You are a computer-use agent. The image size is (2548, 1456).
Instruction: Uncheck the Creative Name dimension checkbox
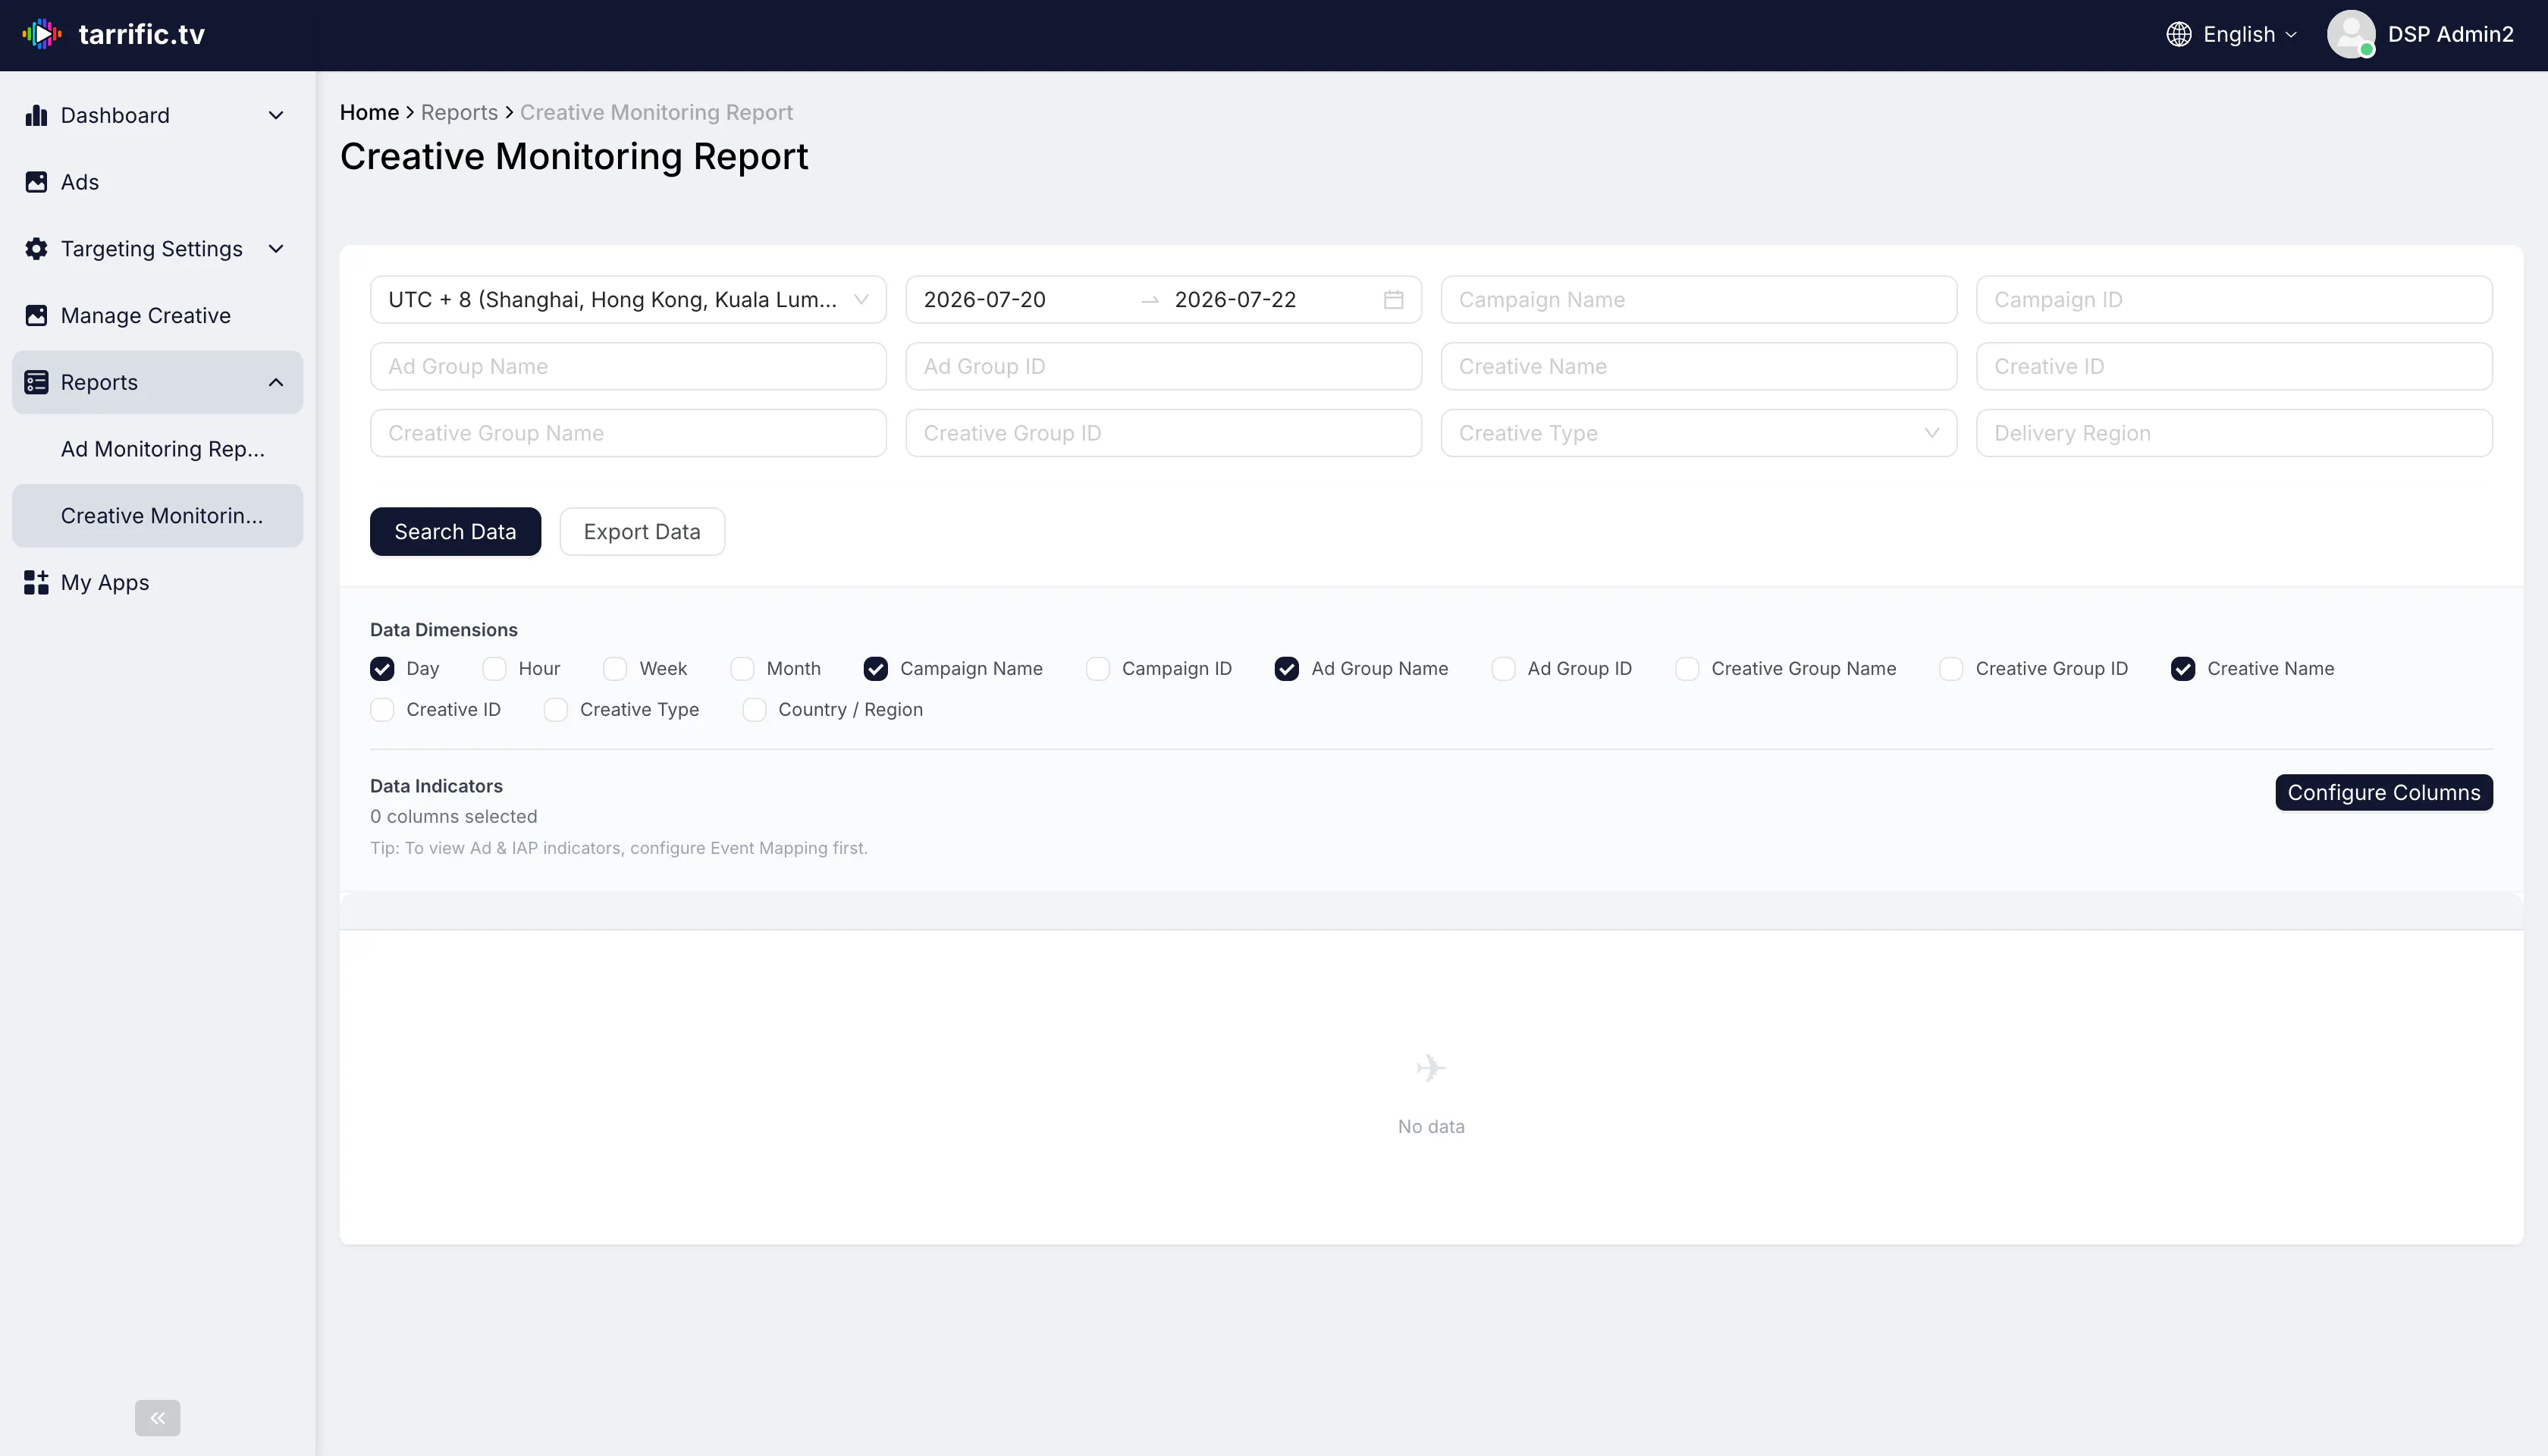click(x=2183, y=668)
